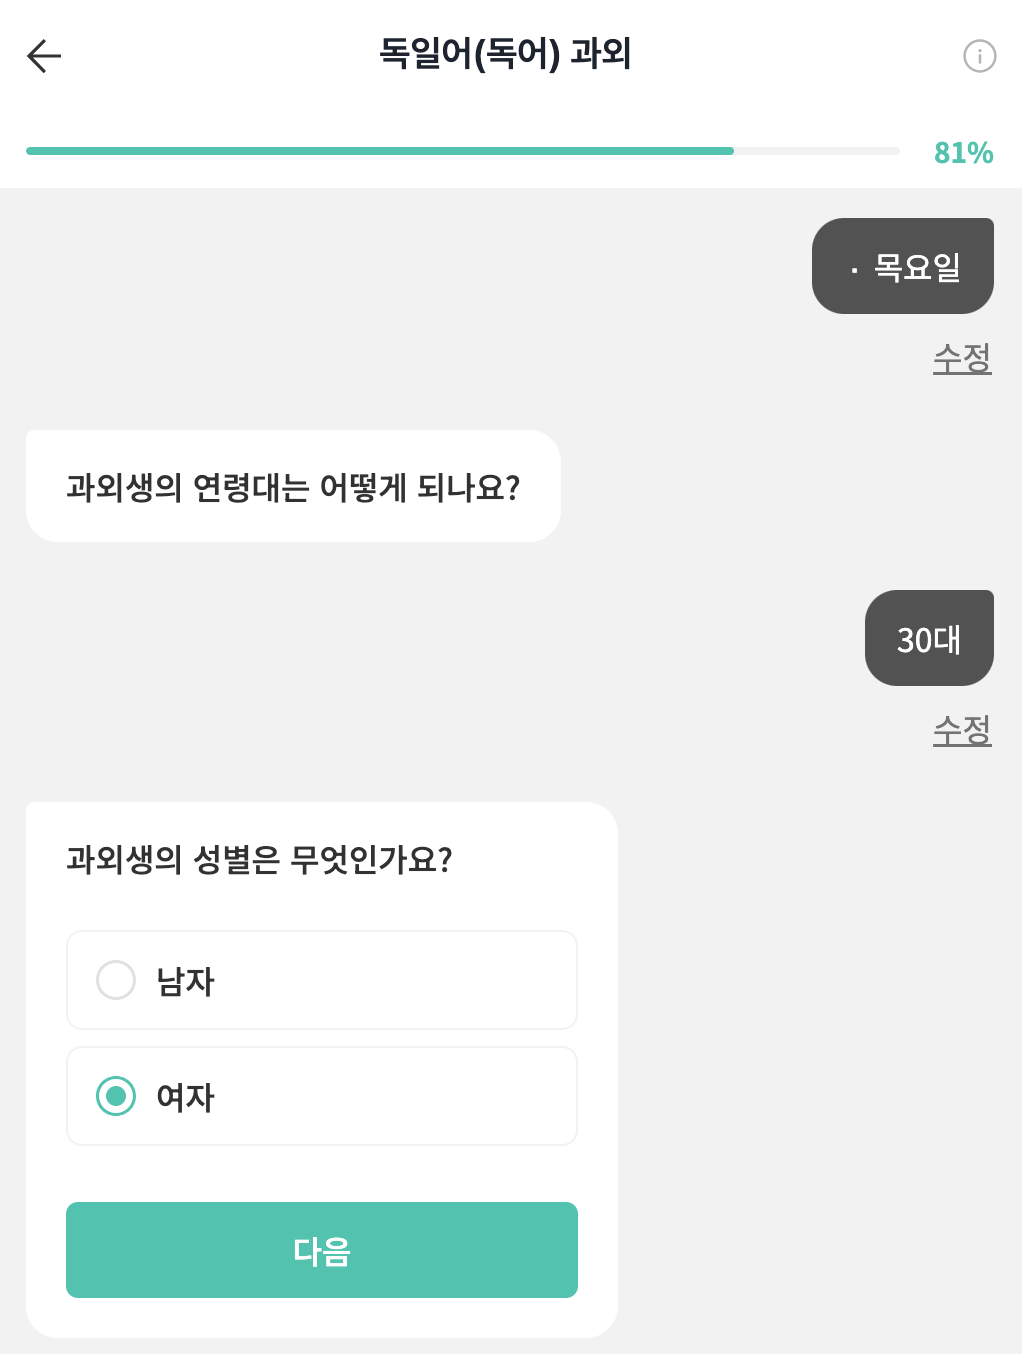This screenshot has width=1022, height=1354.
Task: Tap the 목요일 answer bubble
Action: tap(902, 266)
